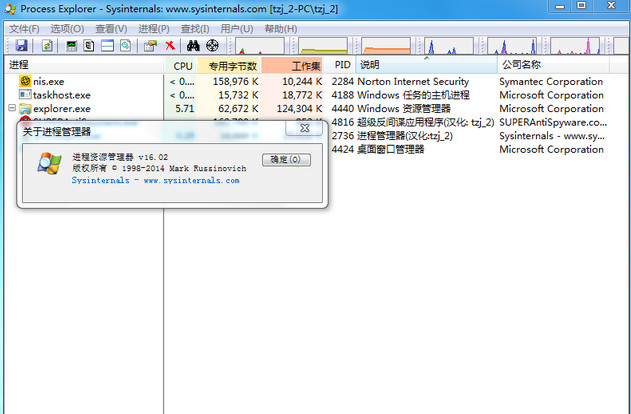This screenshot has width=631, height=414.
Task: Click the DLL/handle view toolbar icon
Action: (125, 45)
